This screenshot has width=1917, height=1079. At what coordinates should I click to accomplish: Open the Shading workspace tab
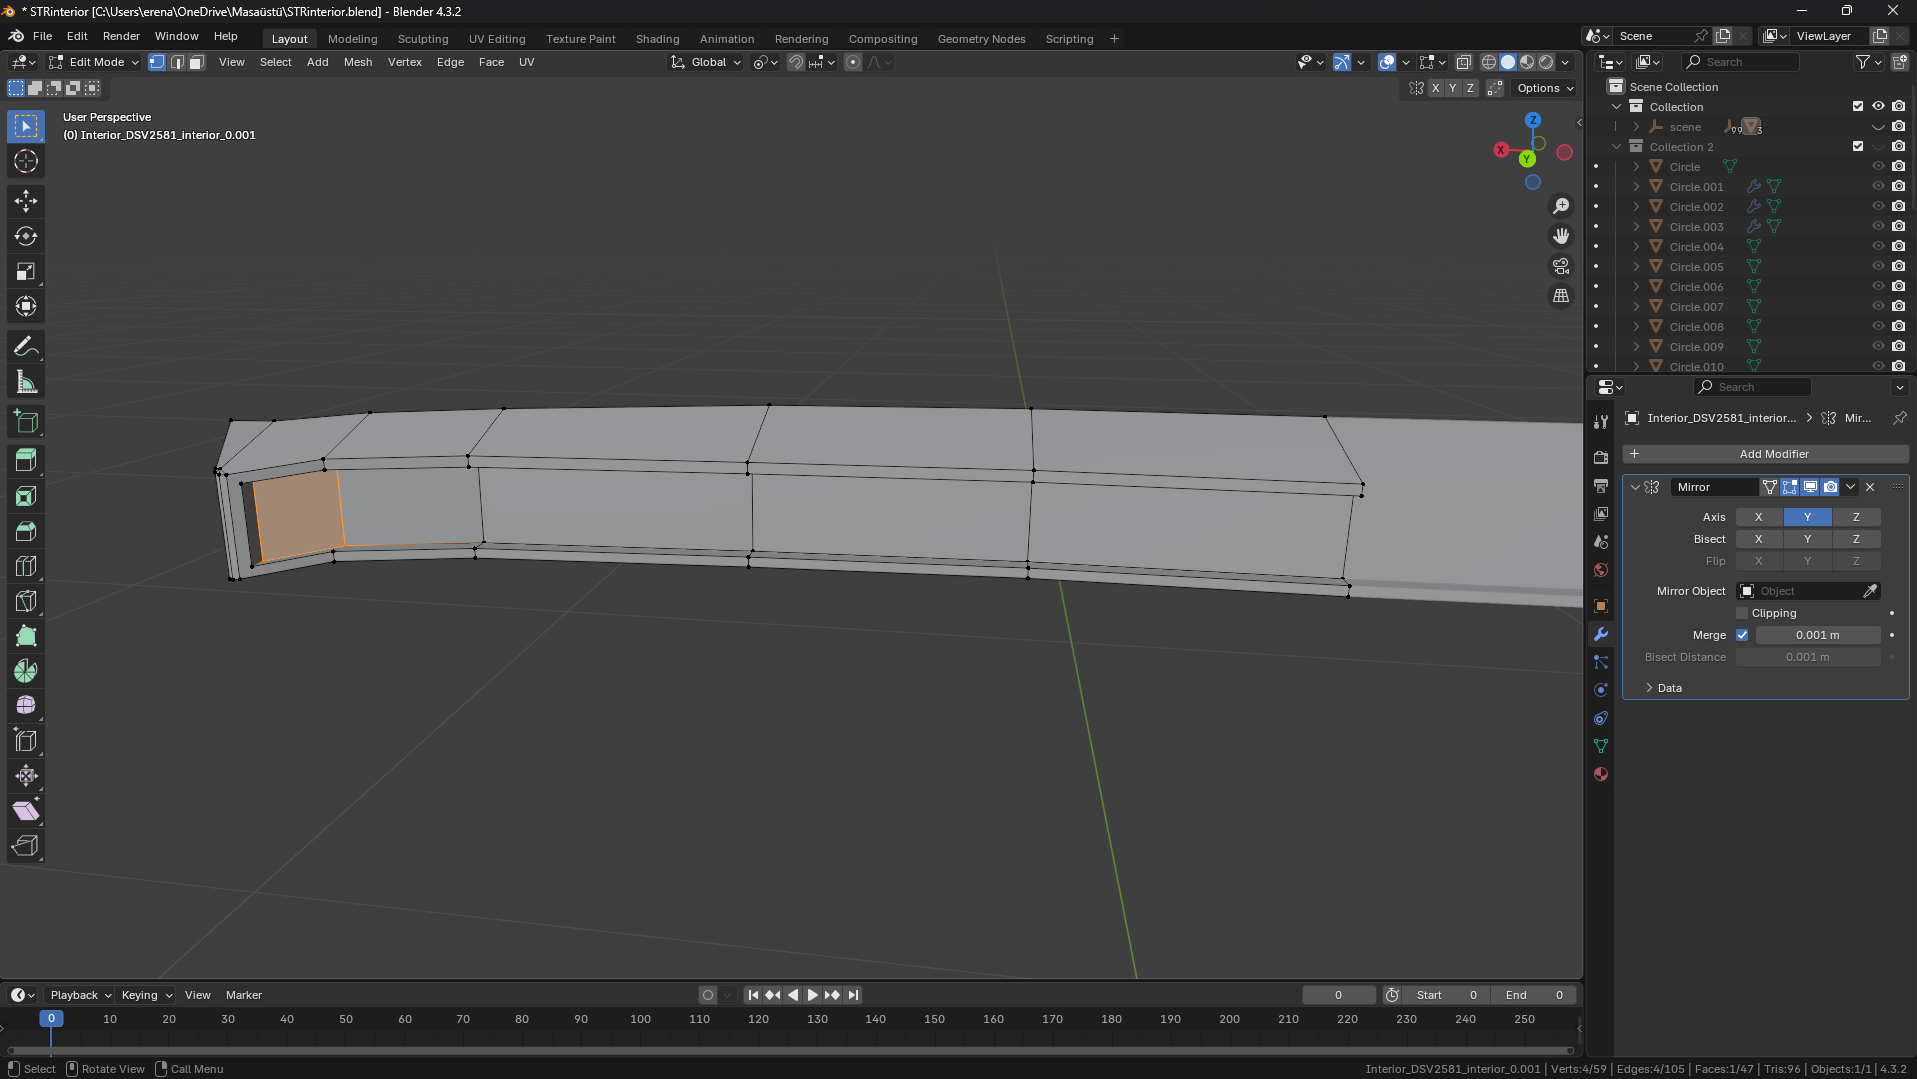[657, 39]
